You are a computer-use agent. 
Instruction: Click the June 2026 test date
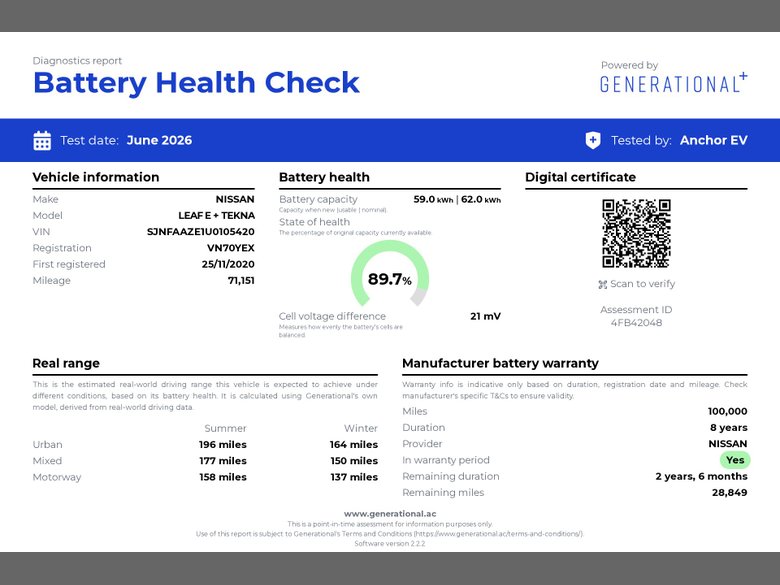pyautogui.click(x=159, y=140)
